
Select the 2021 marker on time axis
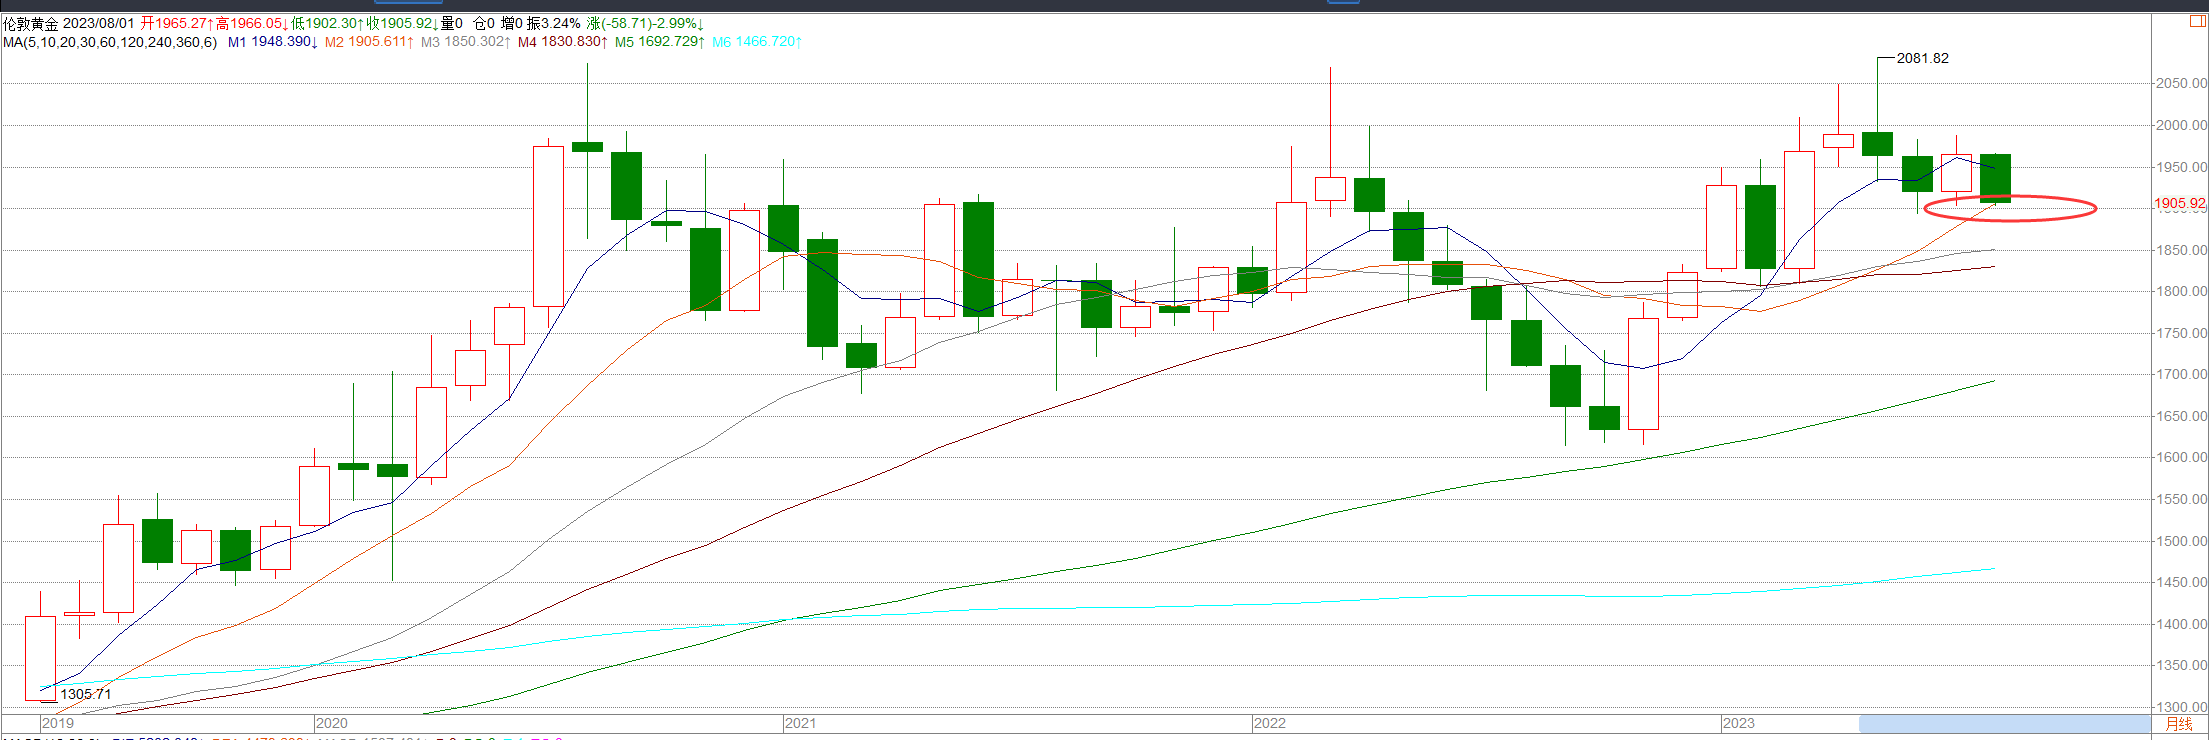(x=801, y=723)
